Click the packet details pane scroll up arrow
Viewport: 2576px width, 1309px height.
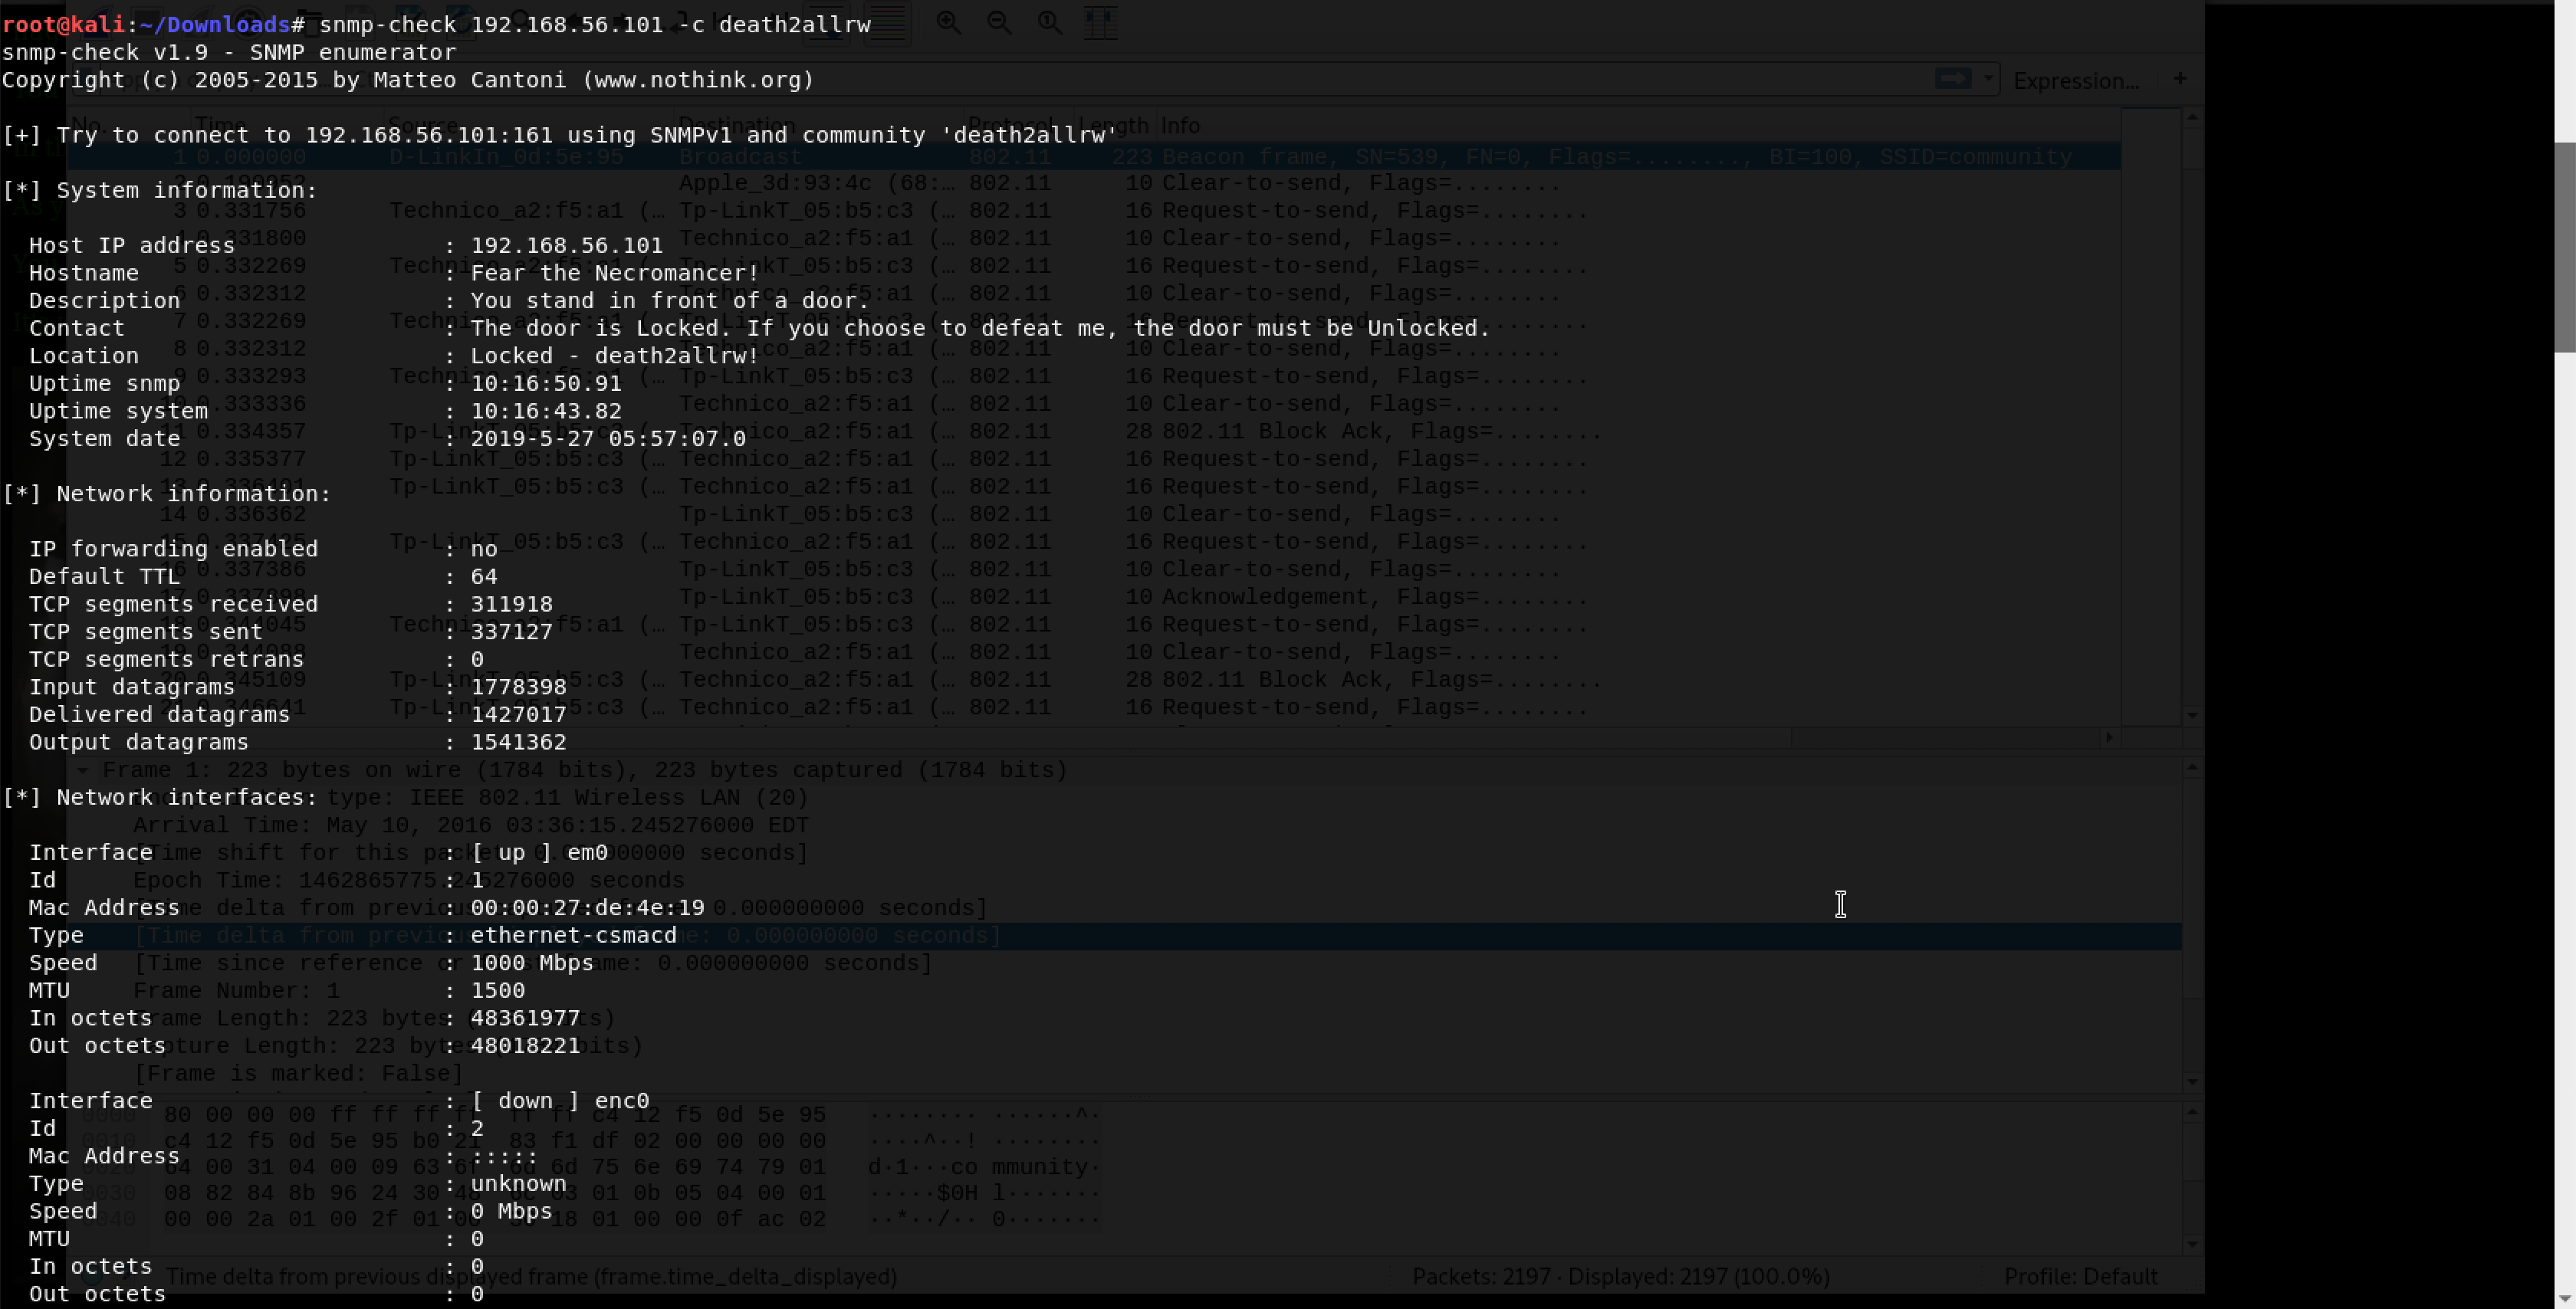click(x=2192, y=769)
